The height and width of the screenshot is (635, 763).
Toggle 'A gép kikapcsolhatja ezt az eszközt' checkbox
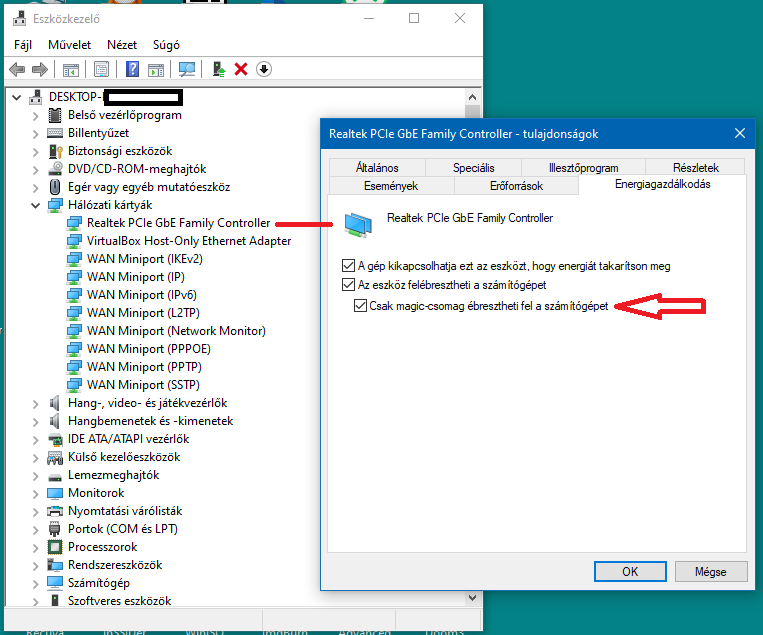[348, 266]
